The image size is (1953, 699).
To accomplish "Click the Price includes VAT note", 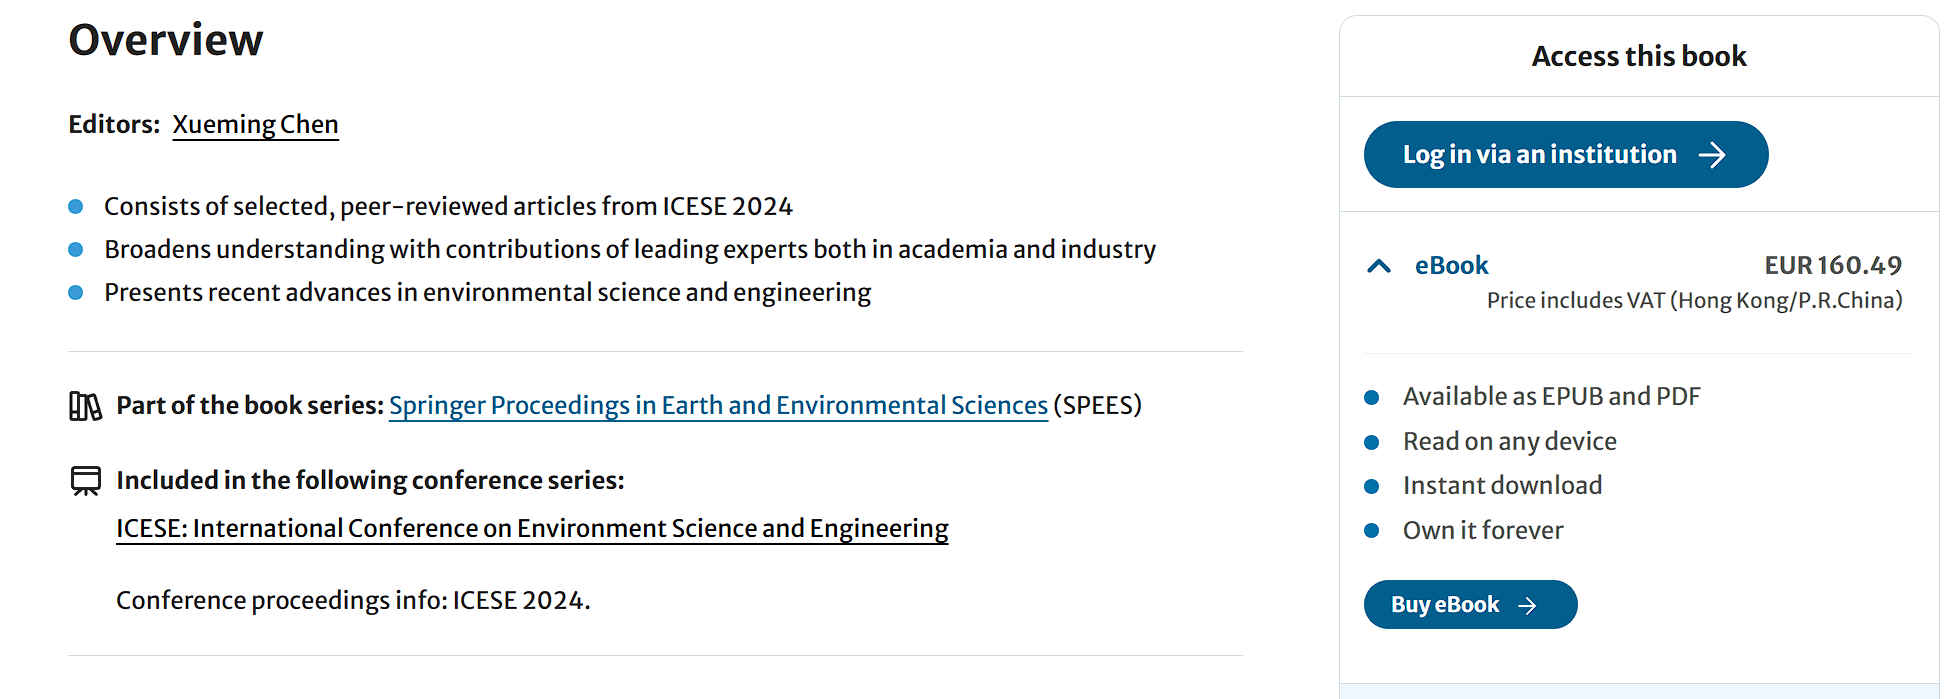I will [x=1694, y=301].
